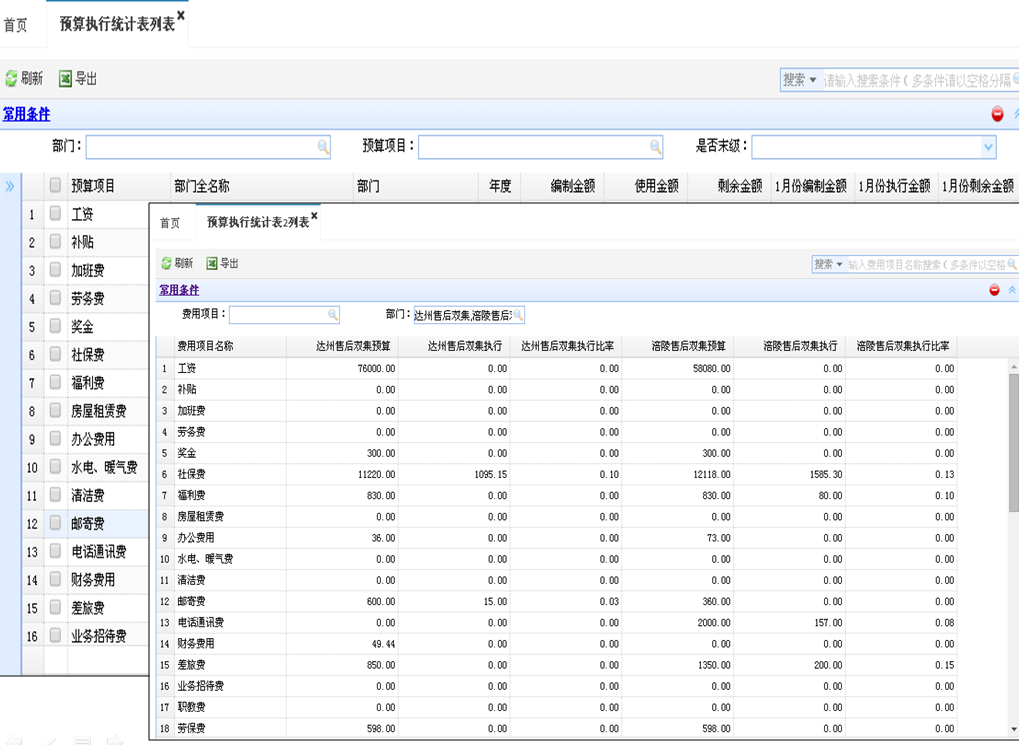Open the outer 搜索 dropdown arrow
This screenshot has width=1019, height=745.
[x=813, y=80]
